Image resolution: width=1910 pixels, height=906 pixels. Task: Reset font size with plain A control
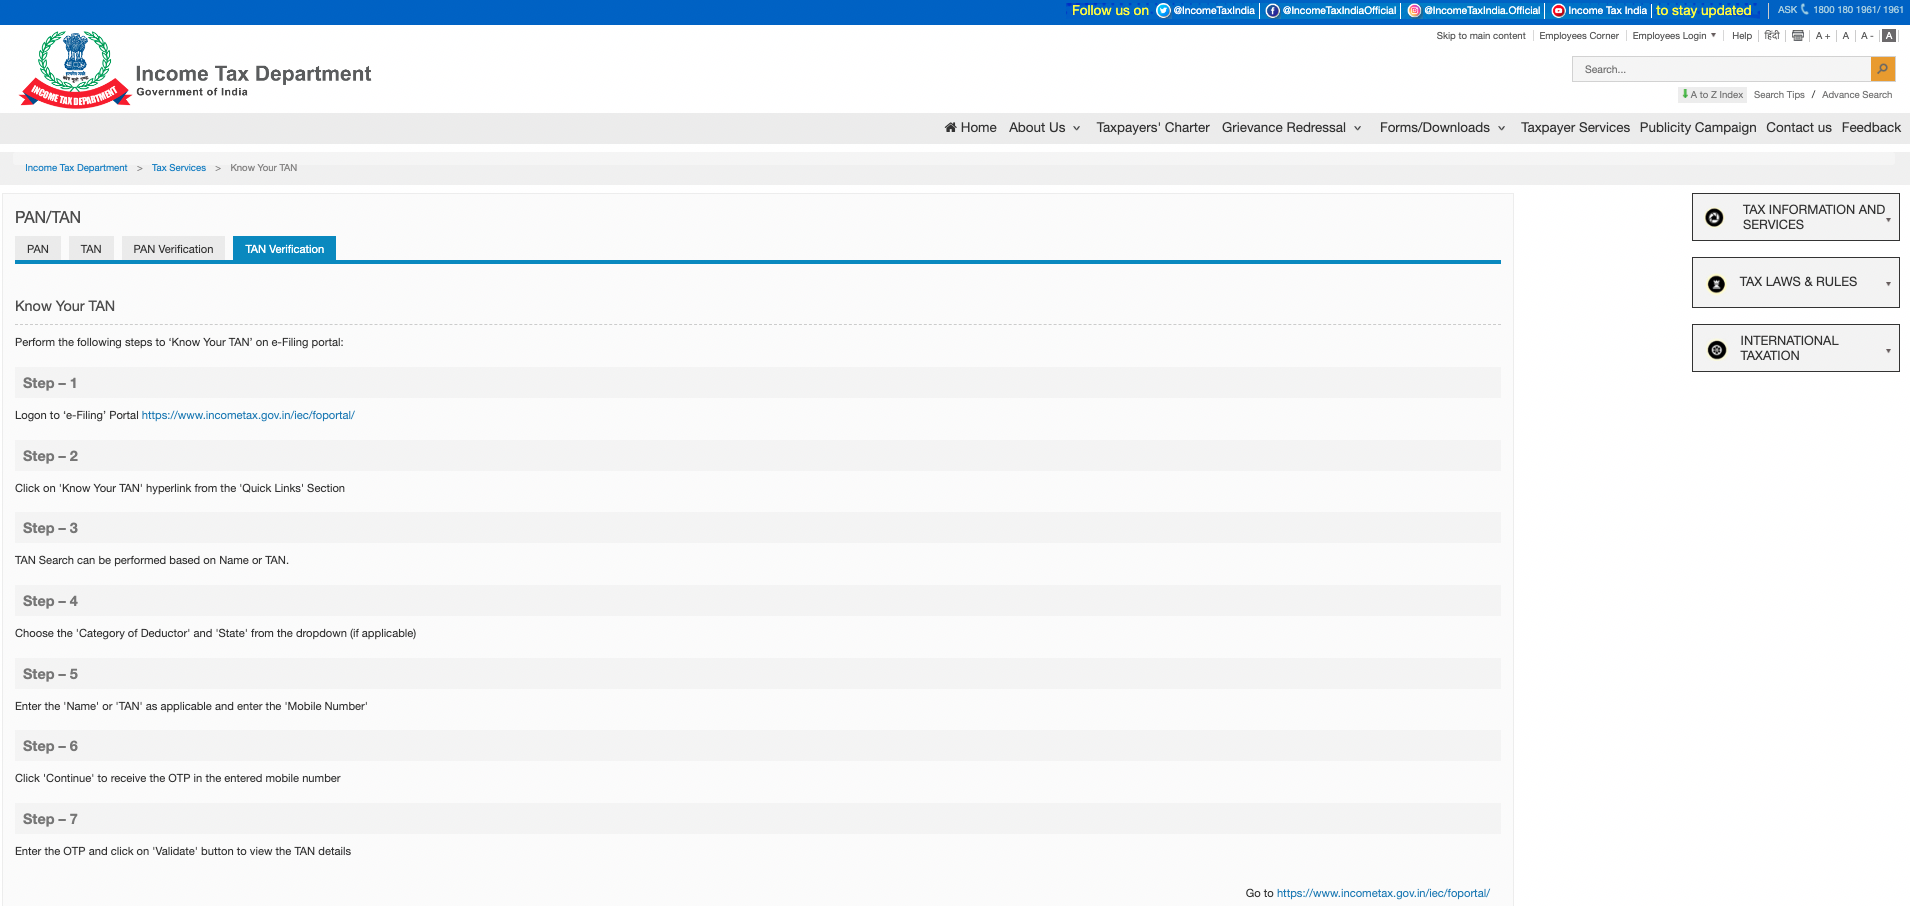1846,36
